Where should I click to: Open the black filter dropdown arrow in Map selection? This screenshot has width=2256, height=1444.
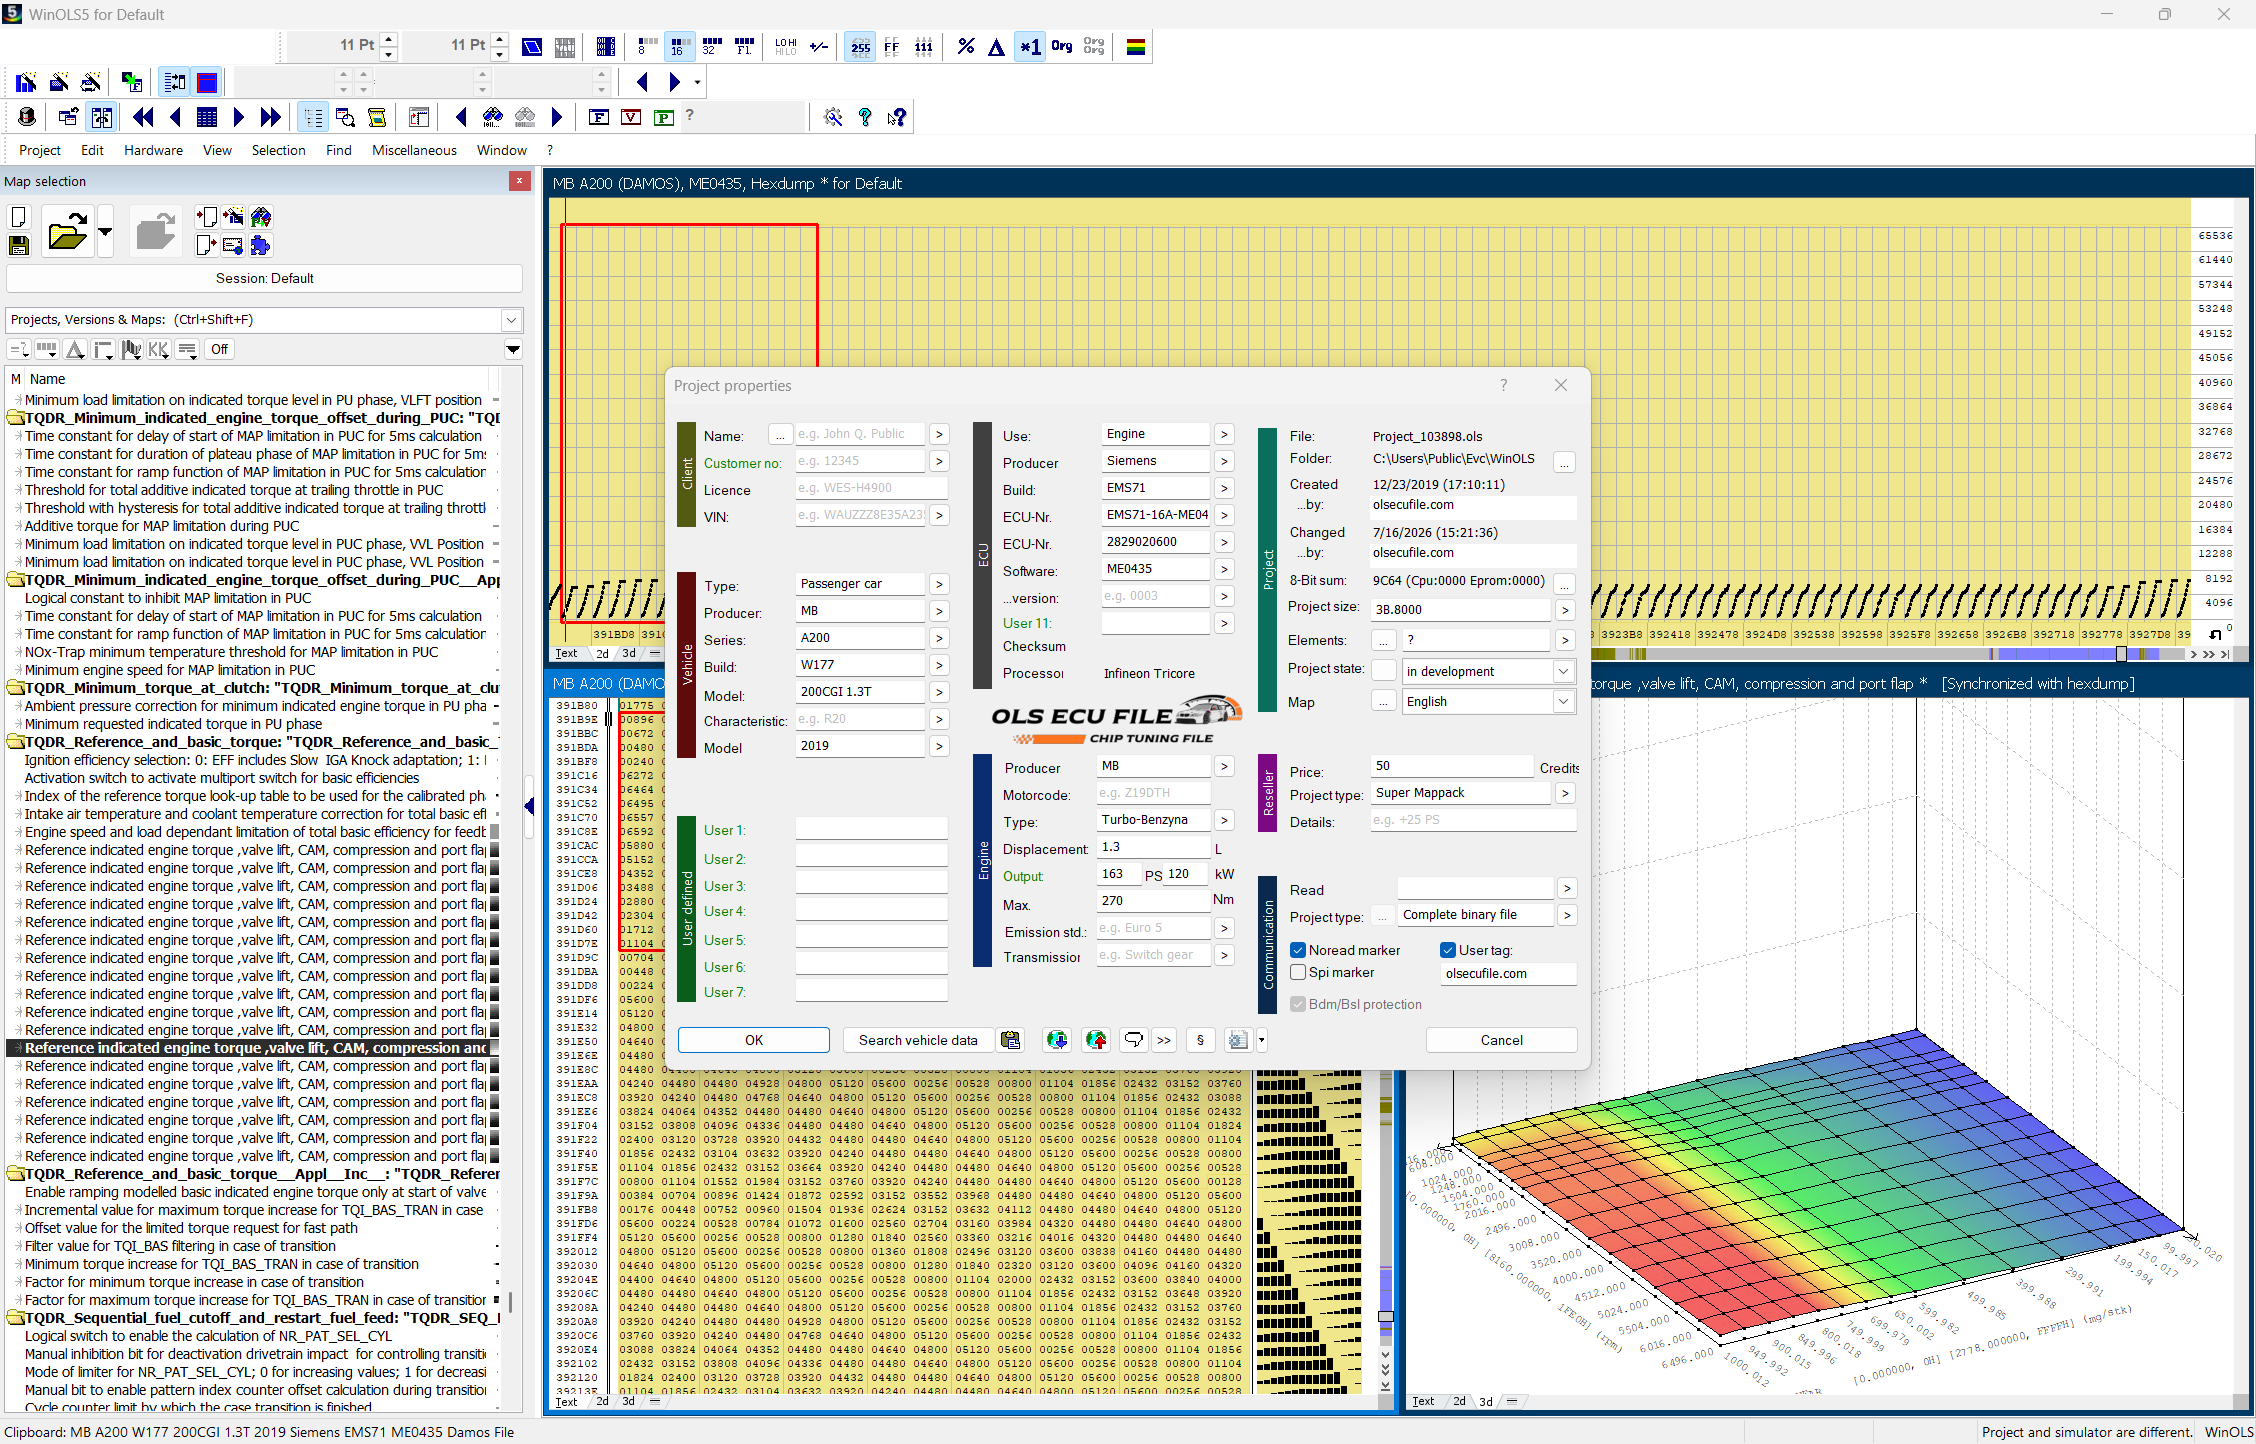(513, 349)
